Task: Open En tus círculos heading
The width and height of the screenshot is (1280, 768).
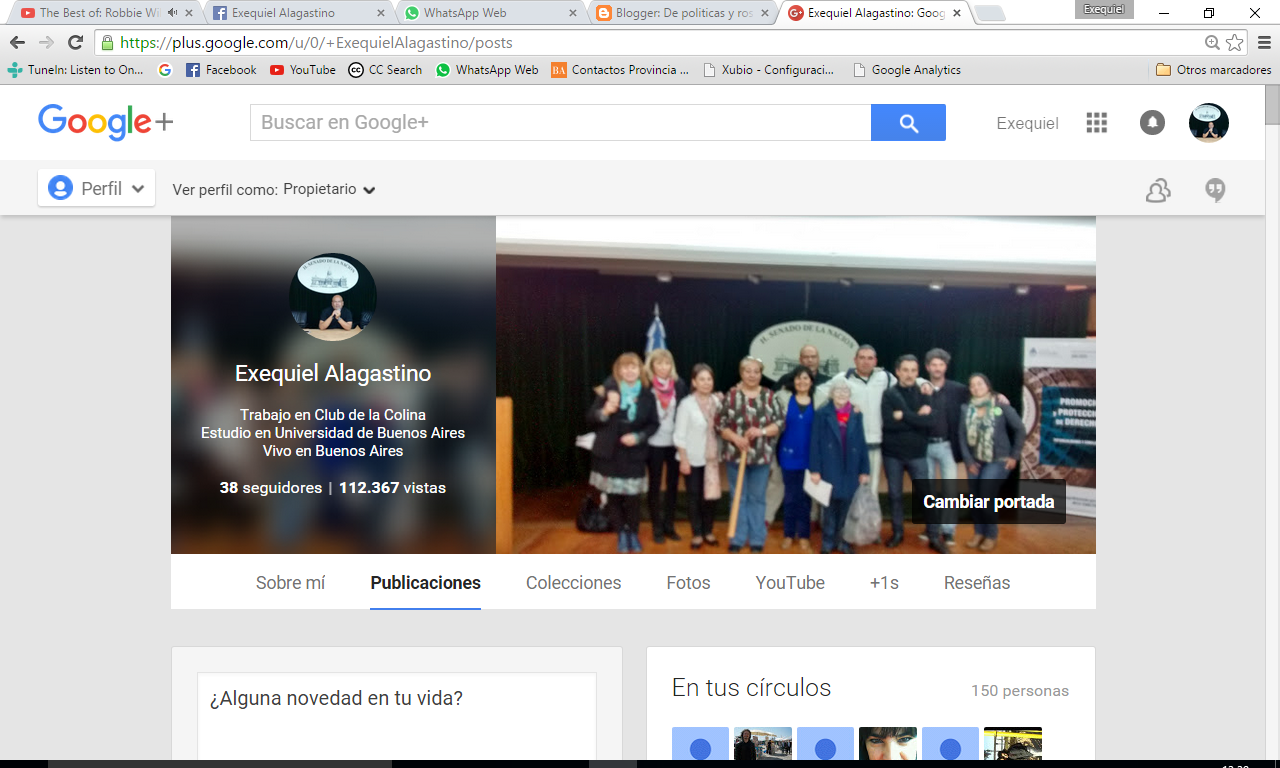Action: pyautogui.click(x=751, y=688)
